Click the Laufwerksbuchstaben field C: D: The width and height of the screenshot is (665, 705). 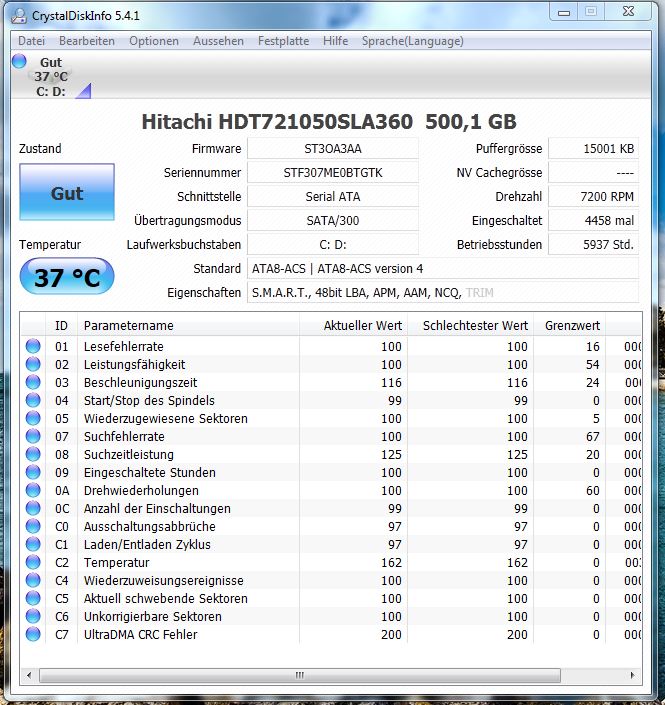click(x=333, y=245)
